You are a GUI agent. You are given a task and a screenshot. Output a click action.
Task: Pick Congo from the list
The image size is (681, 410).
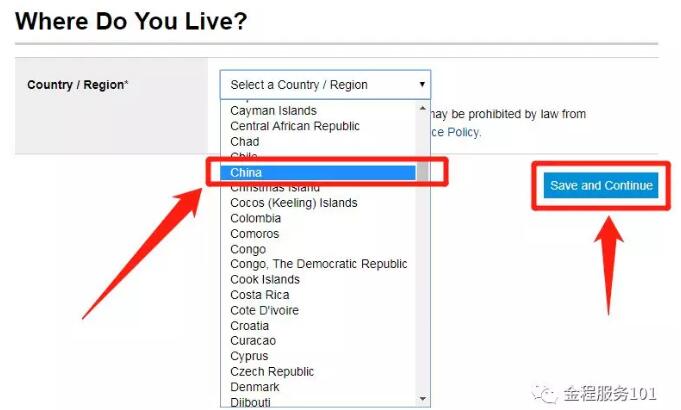coord(248,249)
